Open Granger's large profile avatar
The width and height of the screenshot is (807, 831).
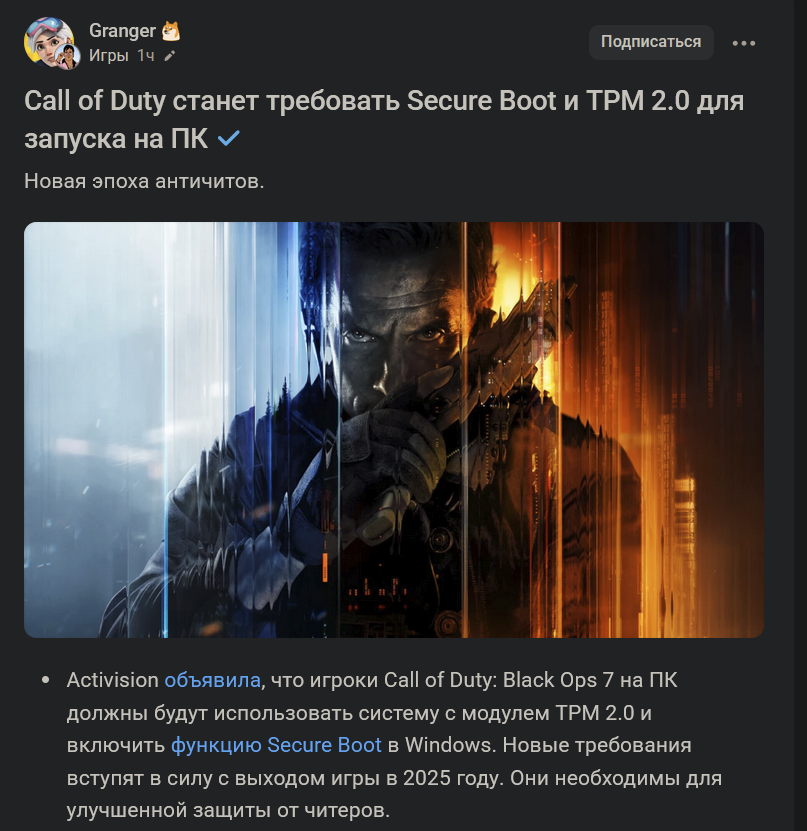[48, 41]
